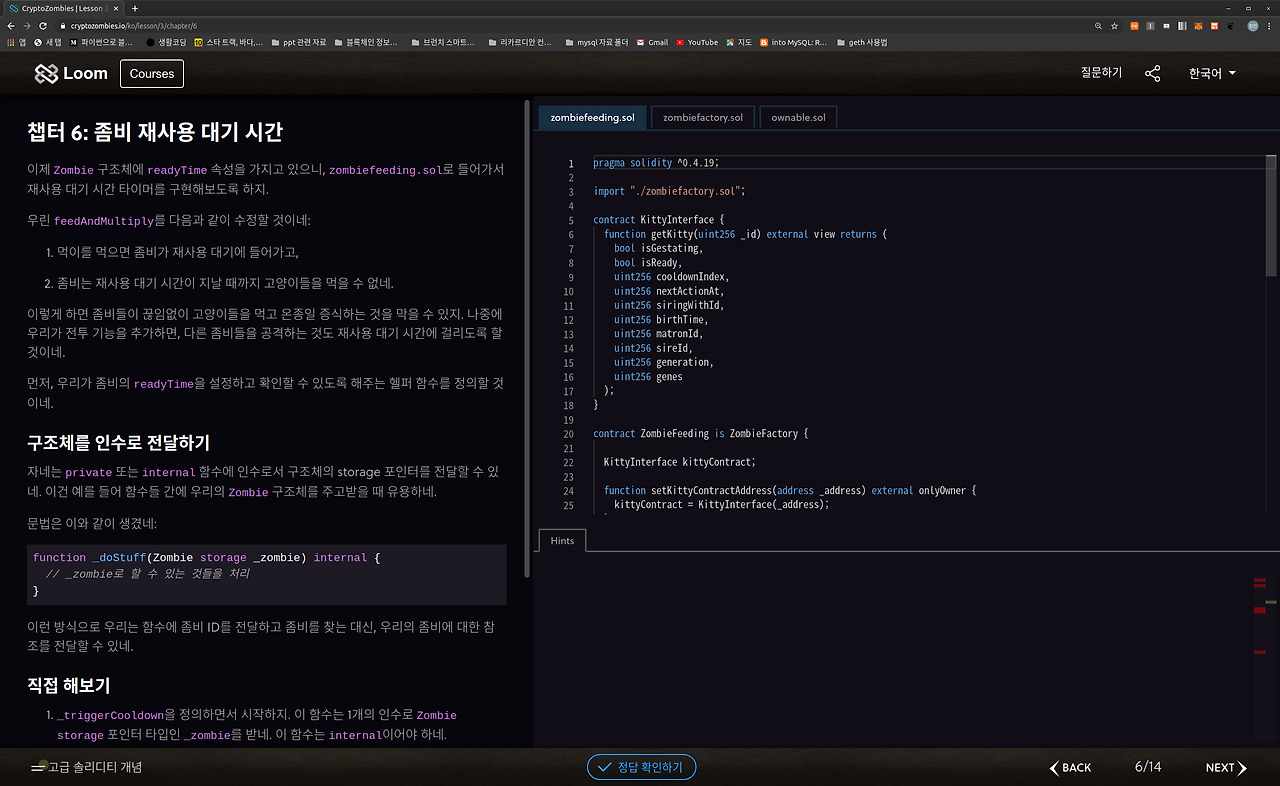Click the 직접 해보기 heading
The width and height of the screenshot is (1280, 786).
point(68,685)
